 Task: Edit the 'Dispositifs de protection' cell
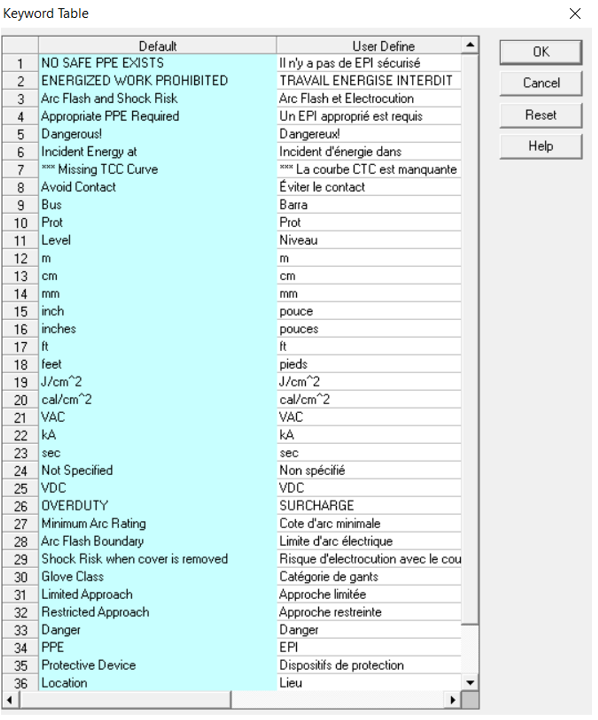pyautogui.click(x=369, y=665)
